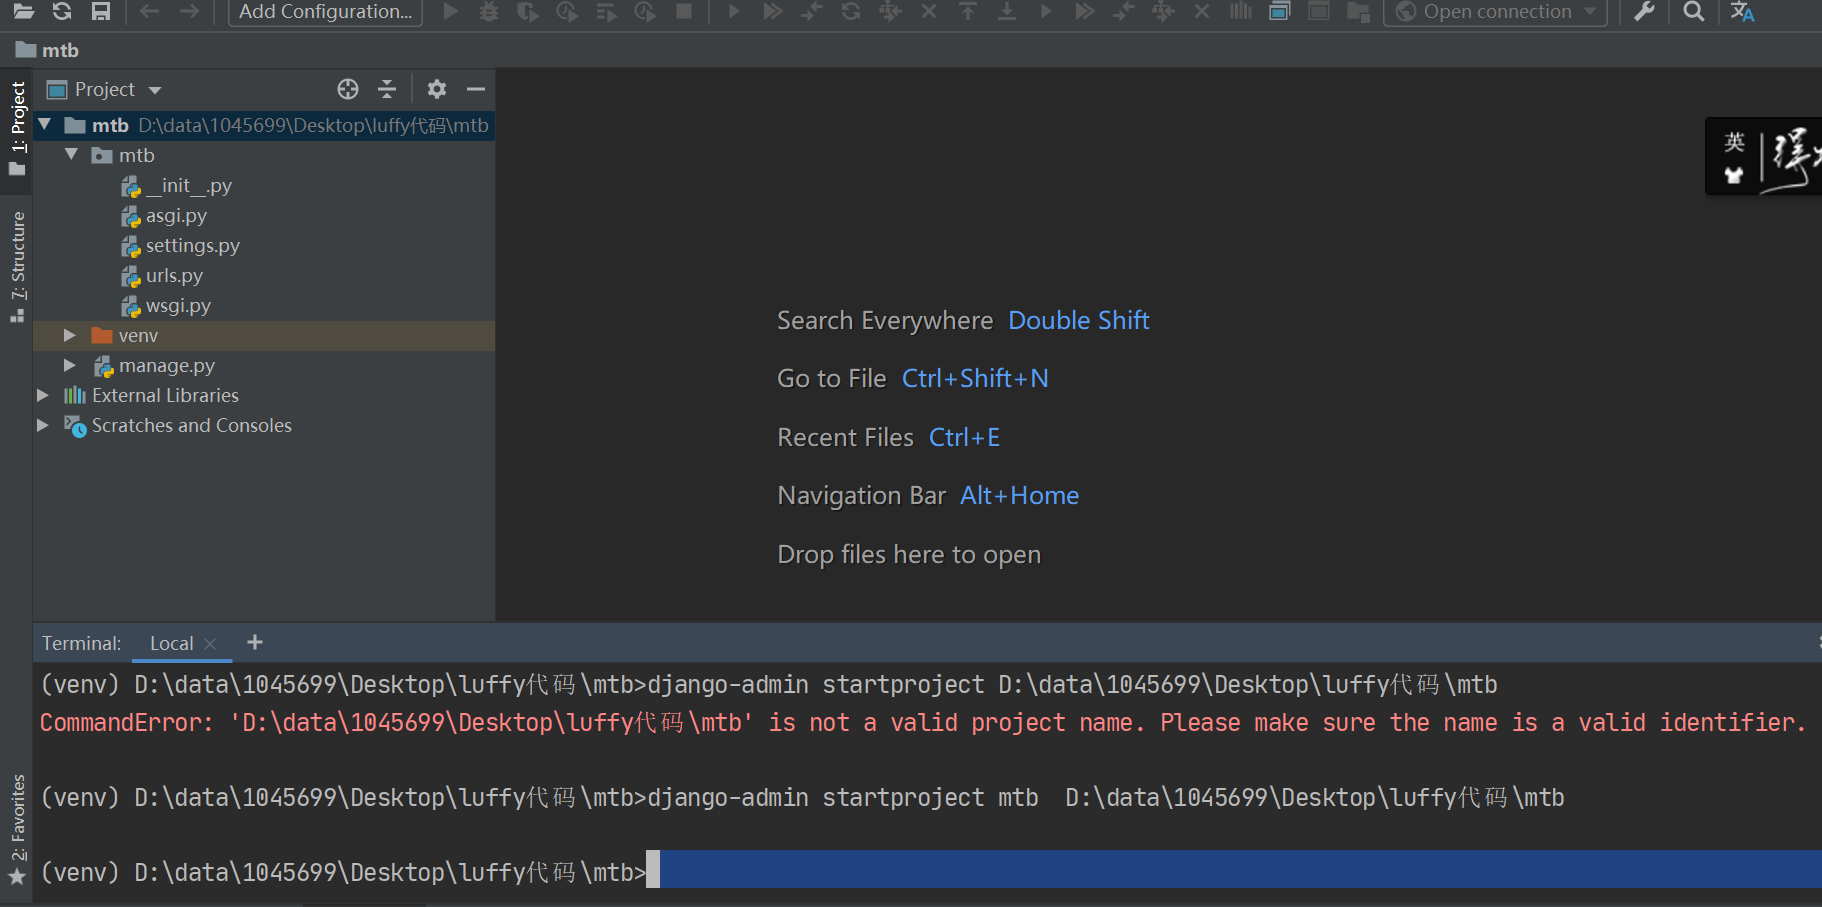Open a new terminal session with plus
The image size is (1822, 907).
click(255, 642)
